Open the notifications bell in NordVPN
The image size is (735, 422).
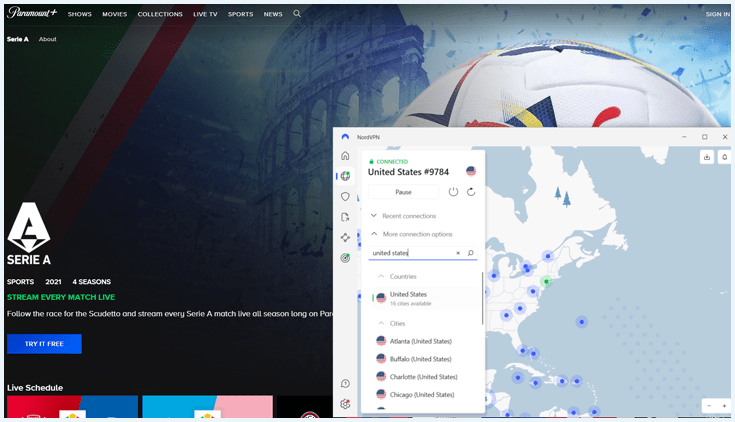coord(724,157)
